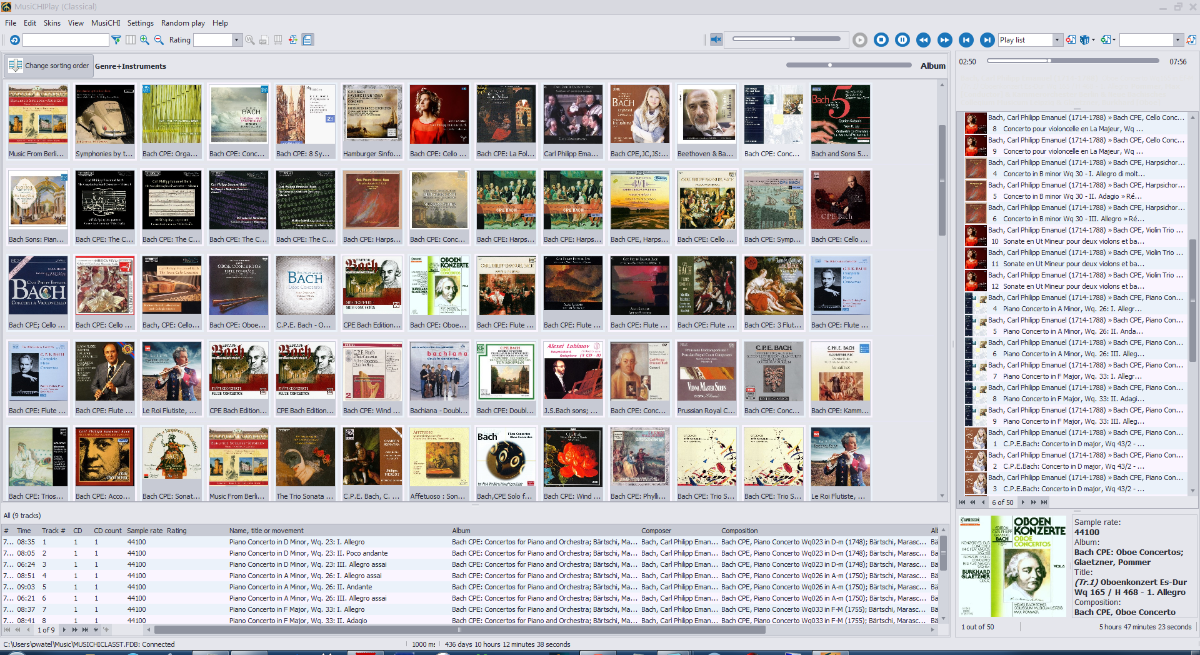The image size is (1200, 655).
Task: Open the Settings menu
Action: pos(140,22)
